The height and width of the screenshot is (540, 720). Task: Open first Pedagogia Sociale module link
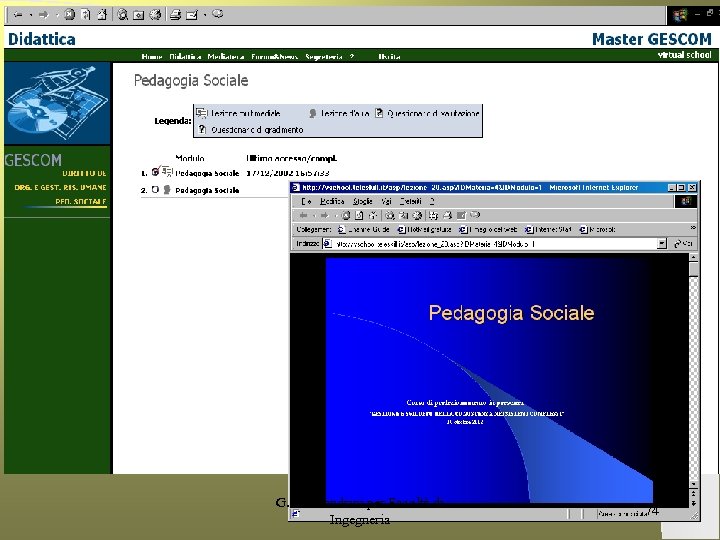[207, 173]
